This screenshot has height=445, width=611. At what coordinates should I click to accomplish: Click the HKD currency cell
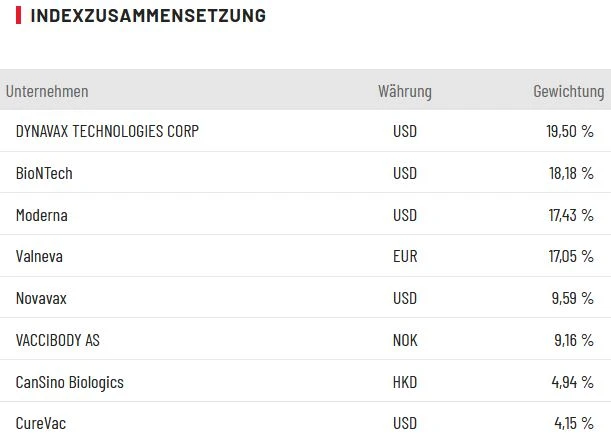tap(405, 383)
